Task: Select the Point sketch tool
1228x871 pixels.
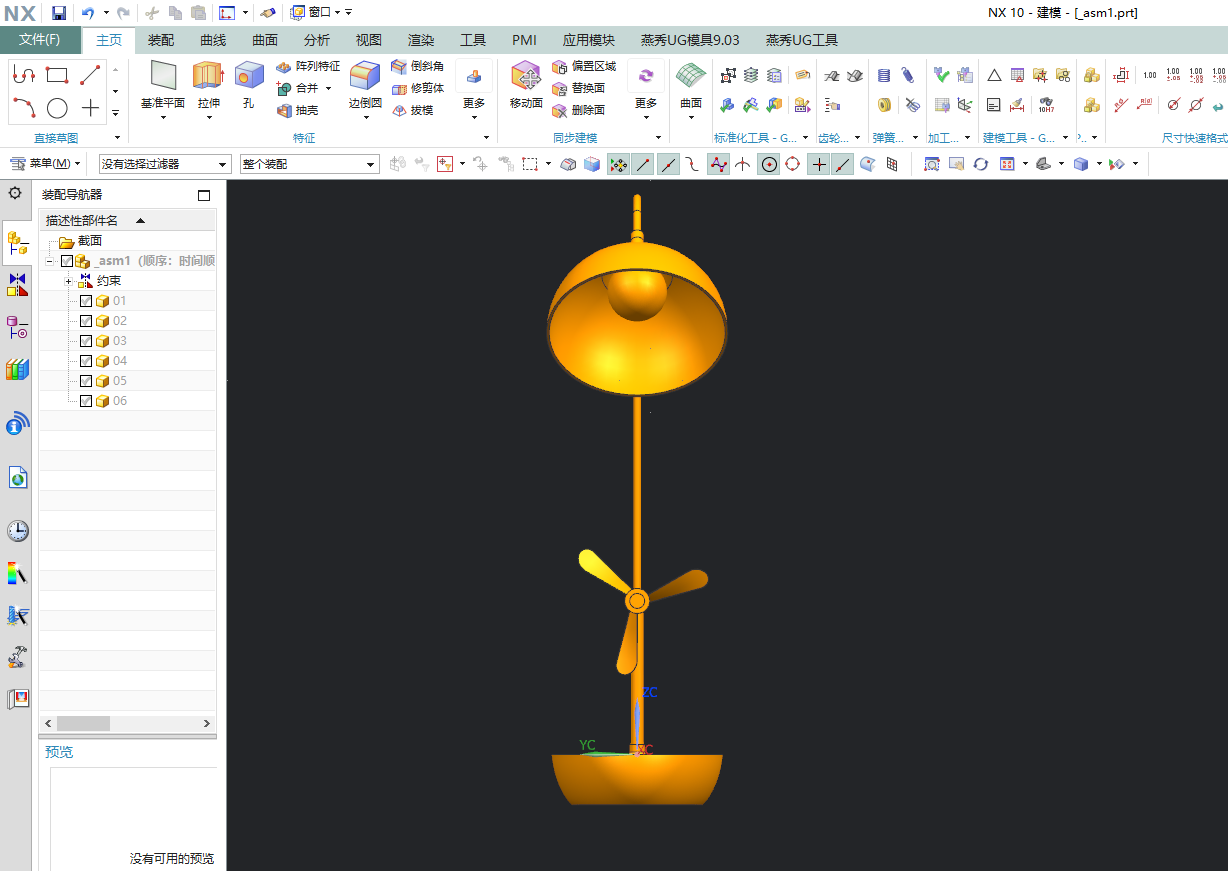Action: [90, 108]
